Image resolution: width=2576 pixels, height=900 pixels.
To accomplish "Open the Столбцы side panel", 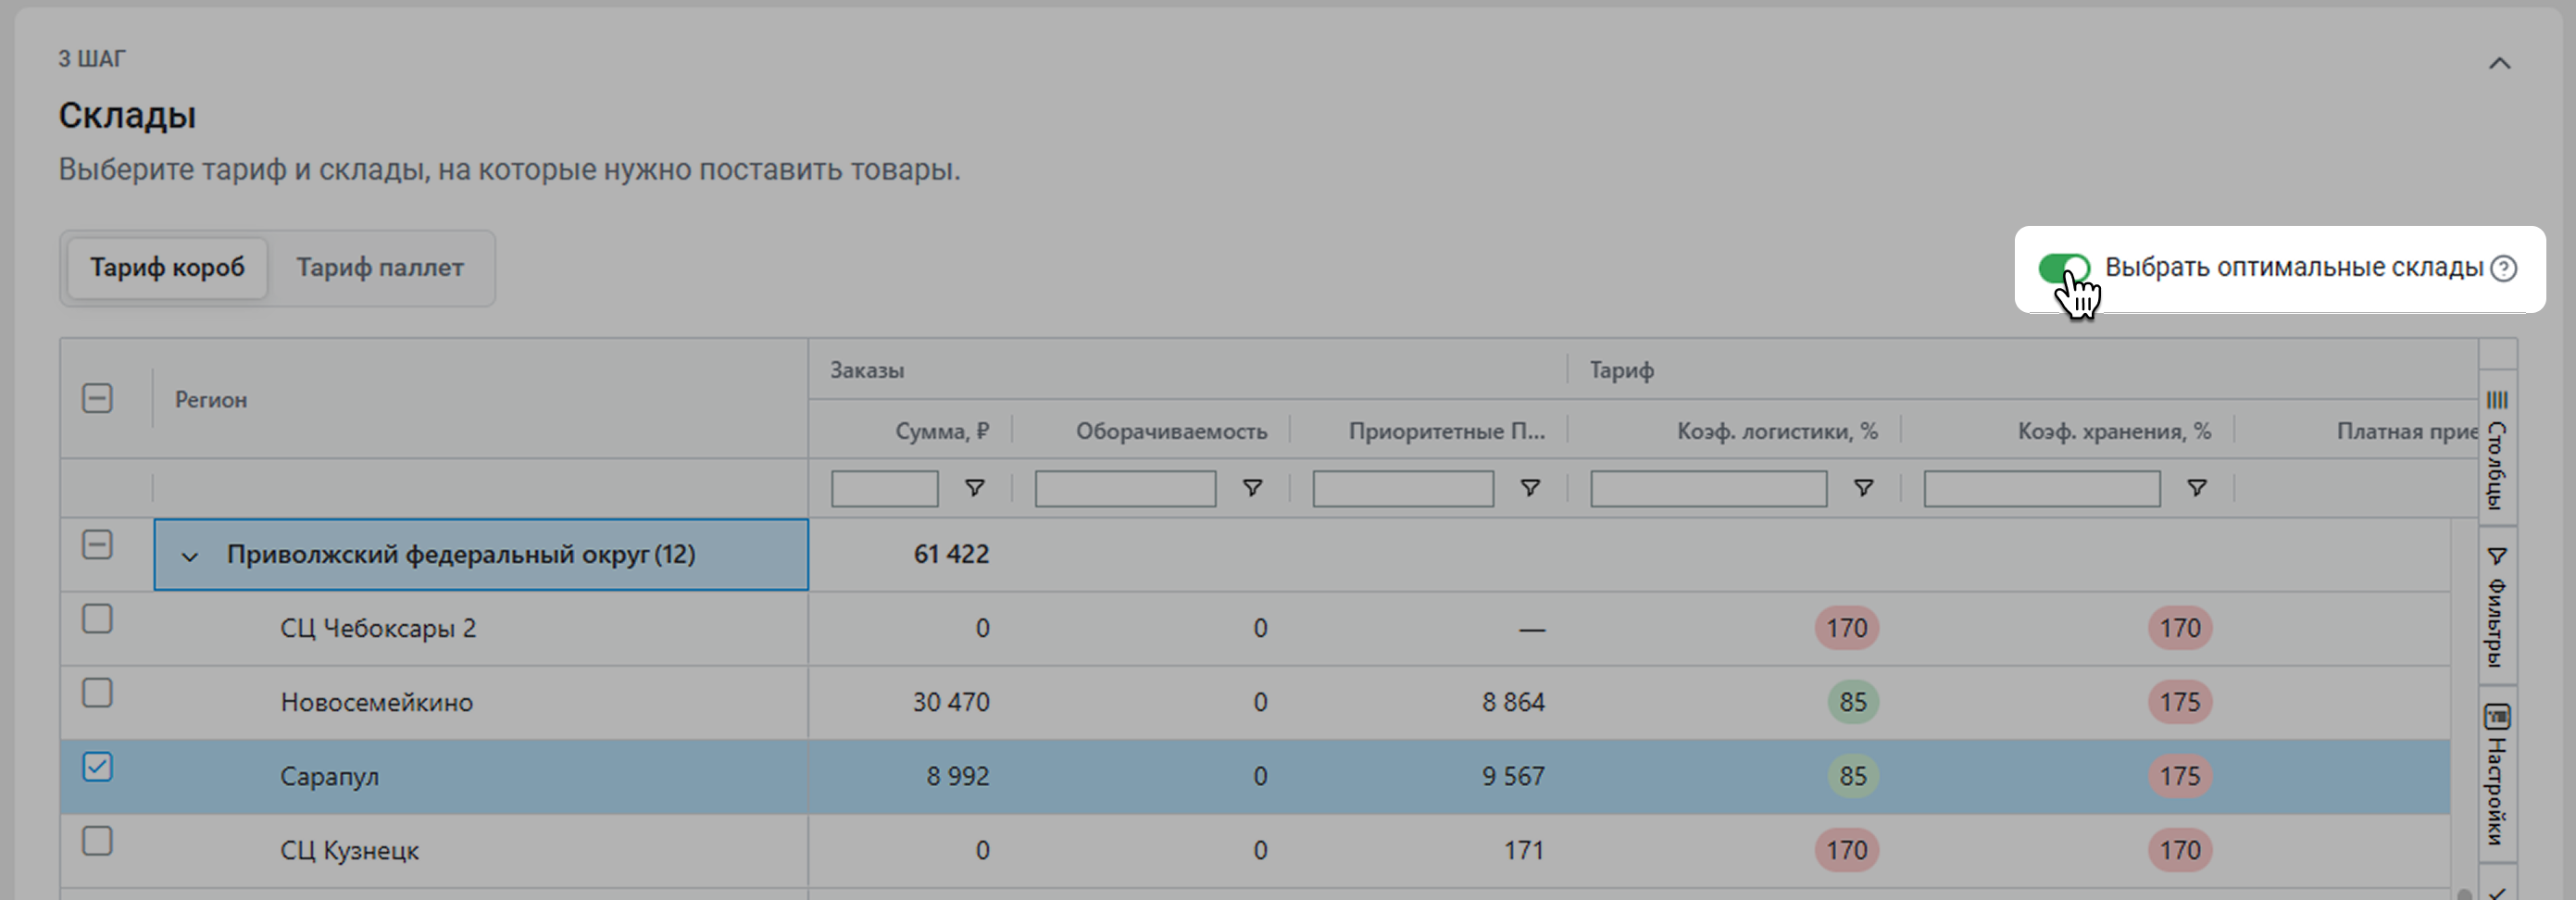I will tap(2497, 449).
